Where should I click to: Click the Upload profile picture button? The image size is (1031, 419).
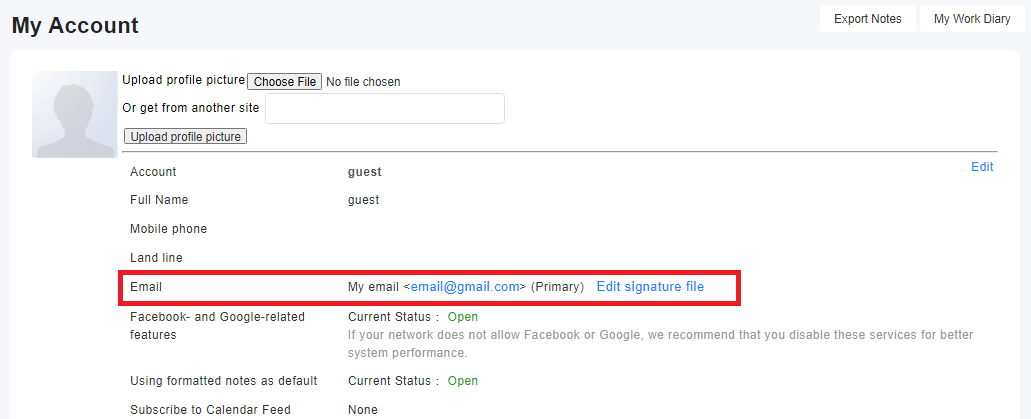point(186,137)
